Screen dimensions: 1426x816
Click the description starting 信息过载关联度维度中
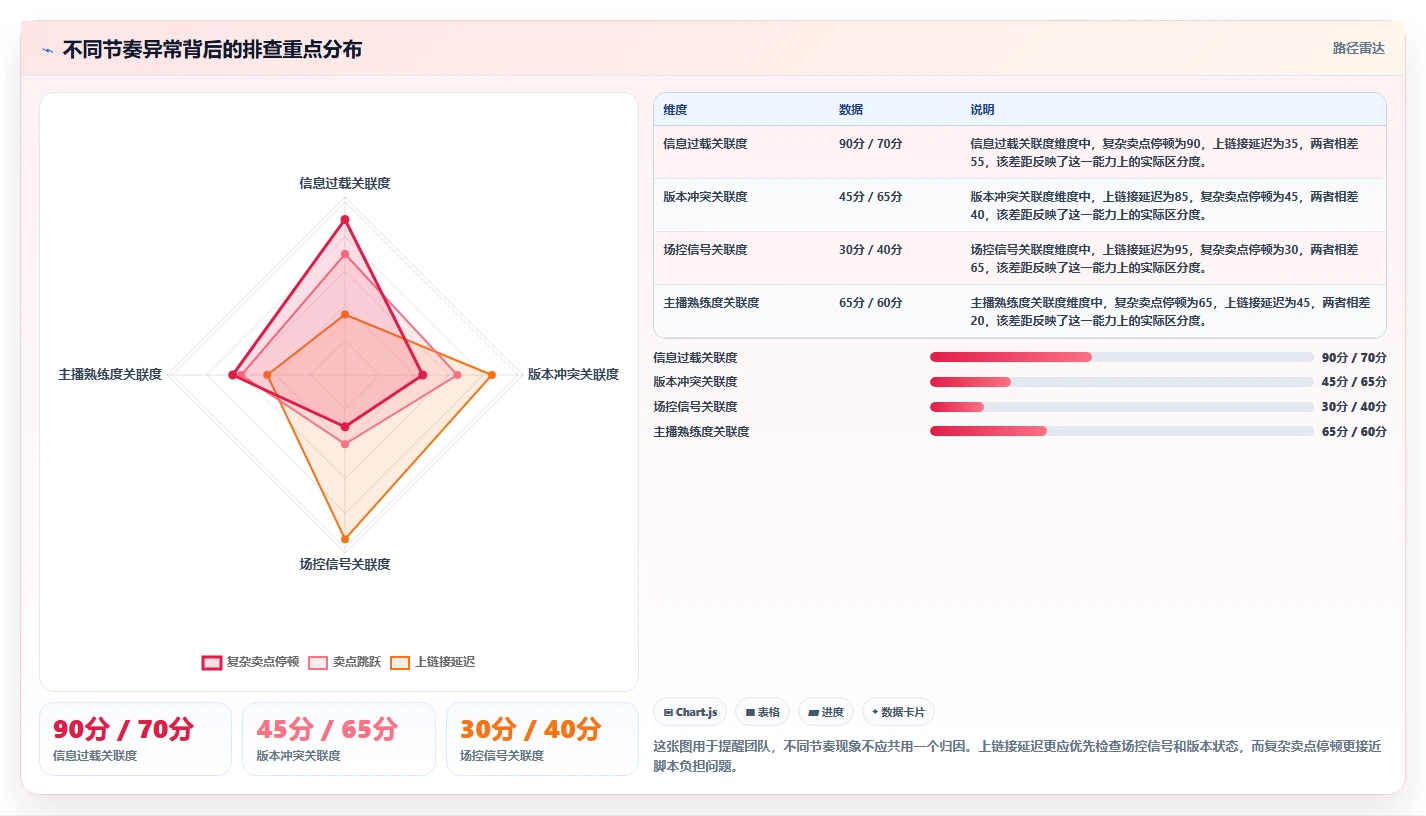point(1164,152)
